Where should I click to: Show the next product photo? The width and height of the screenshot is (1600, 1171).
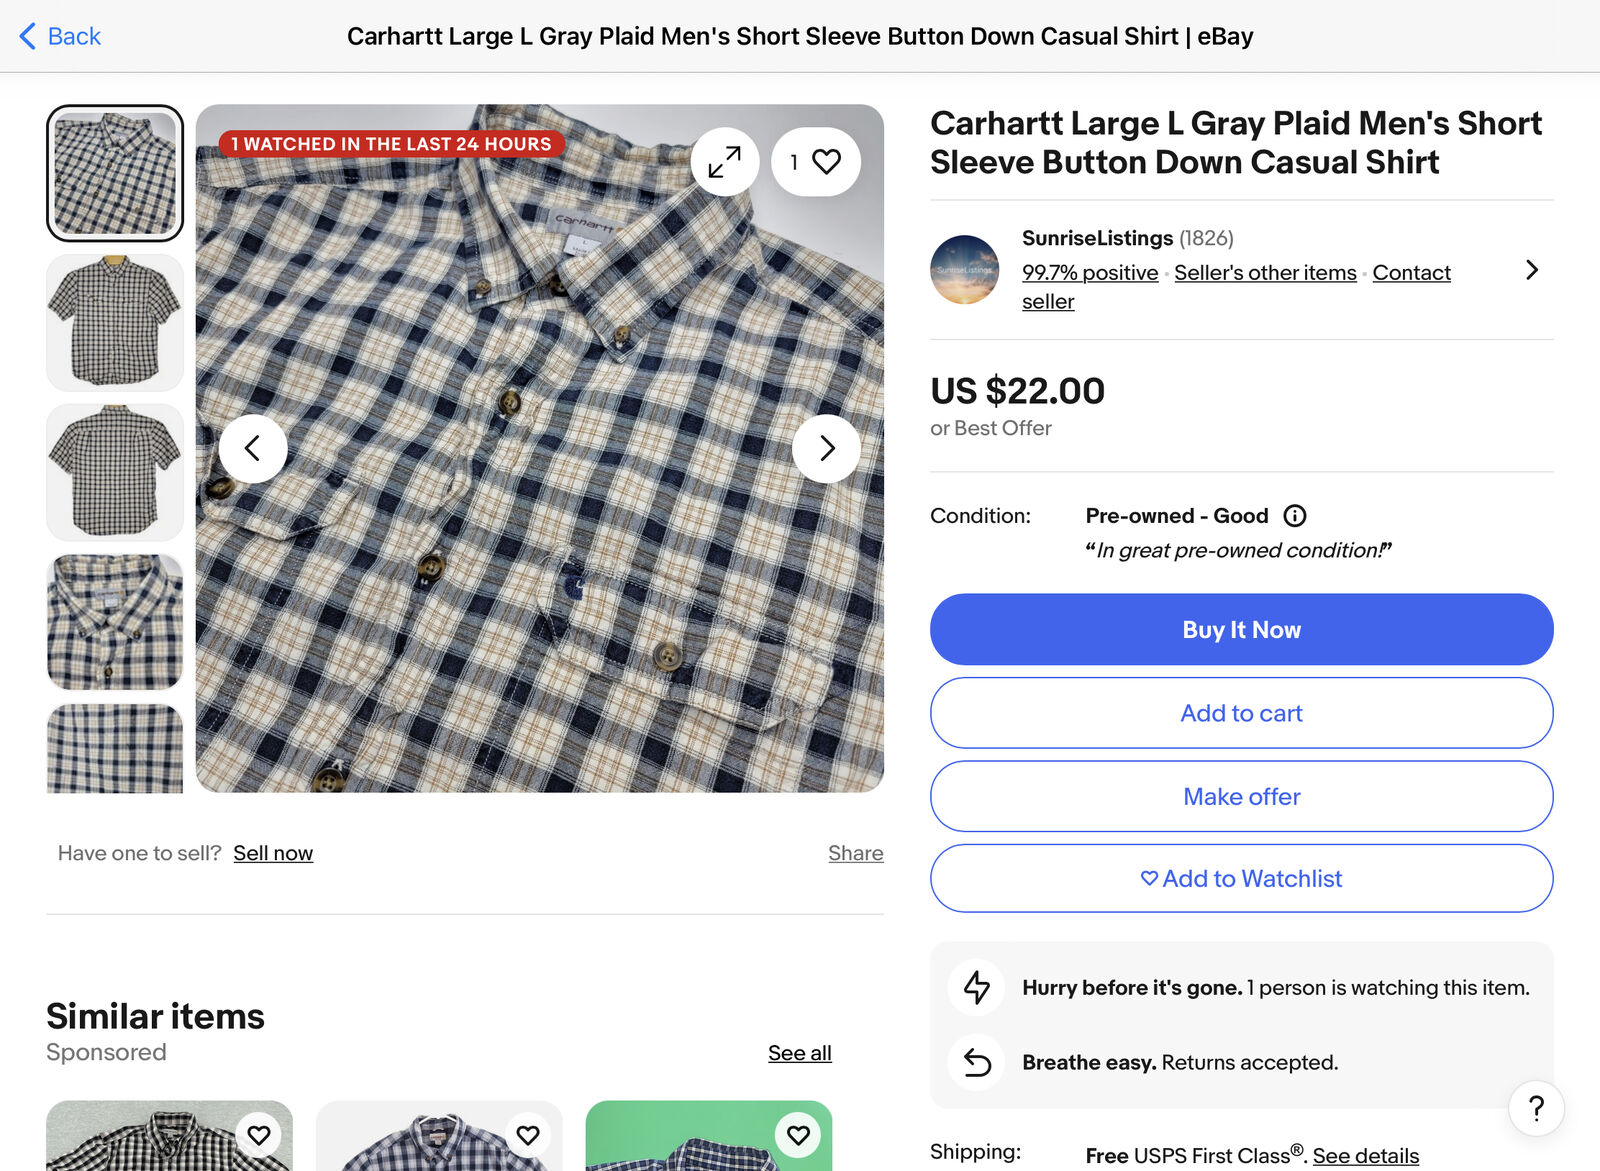coord(826,449)
